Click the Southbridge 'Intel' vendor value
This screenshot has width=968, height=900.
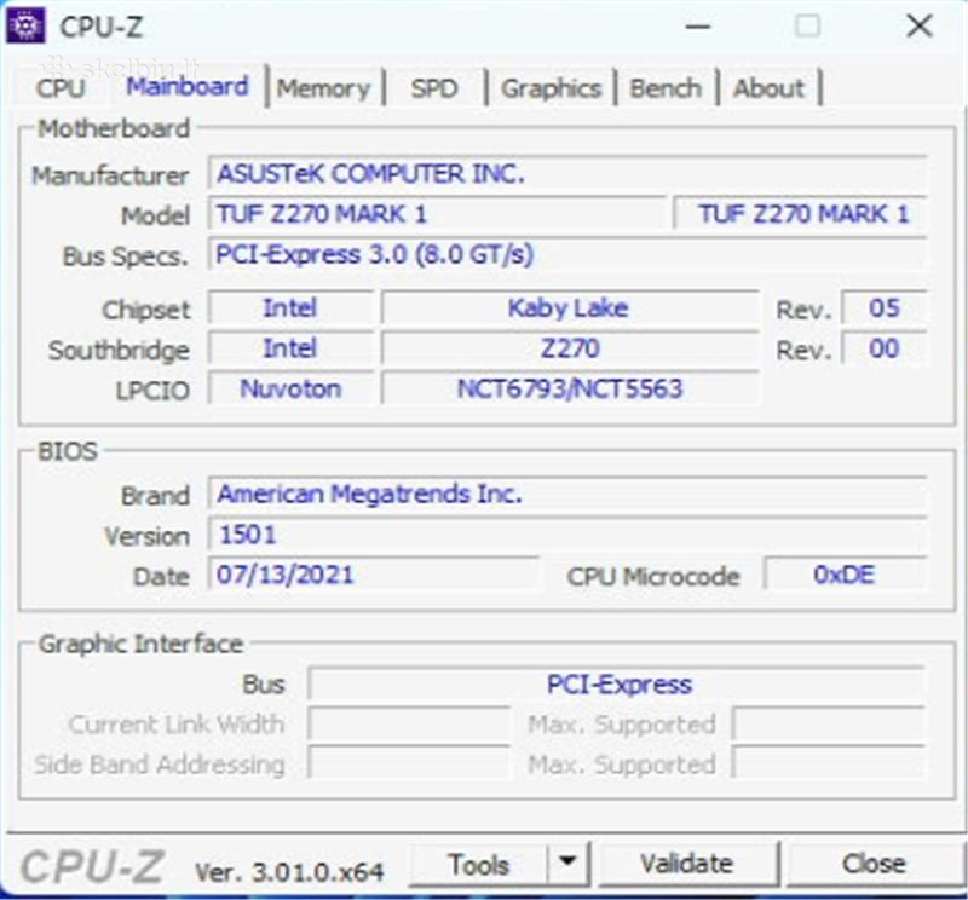[290, 348]
